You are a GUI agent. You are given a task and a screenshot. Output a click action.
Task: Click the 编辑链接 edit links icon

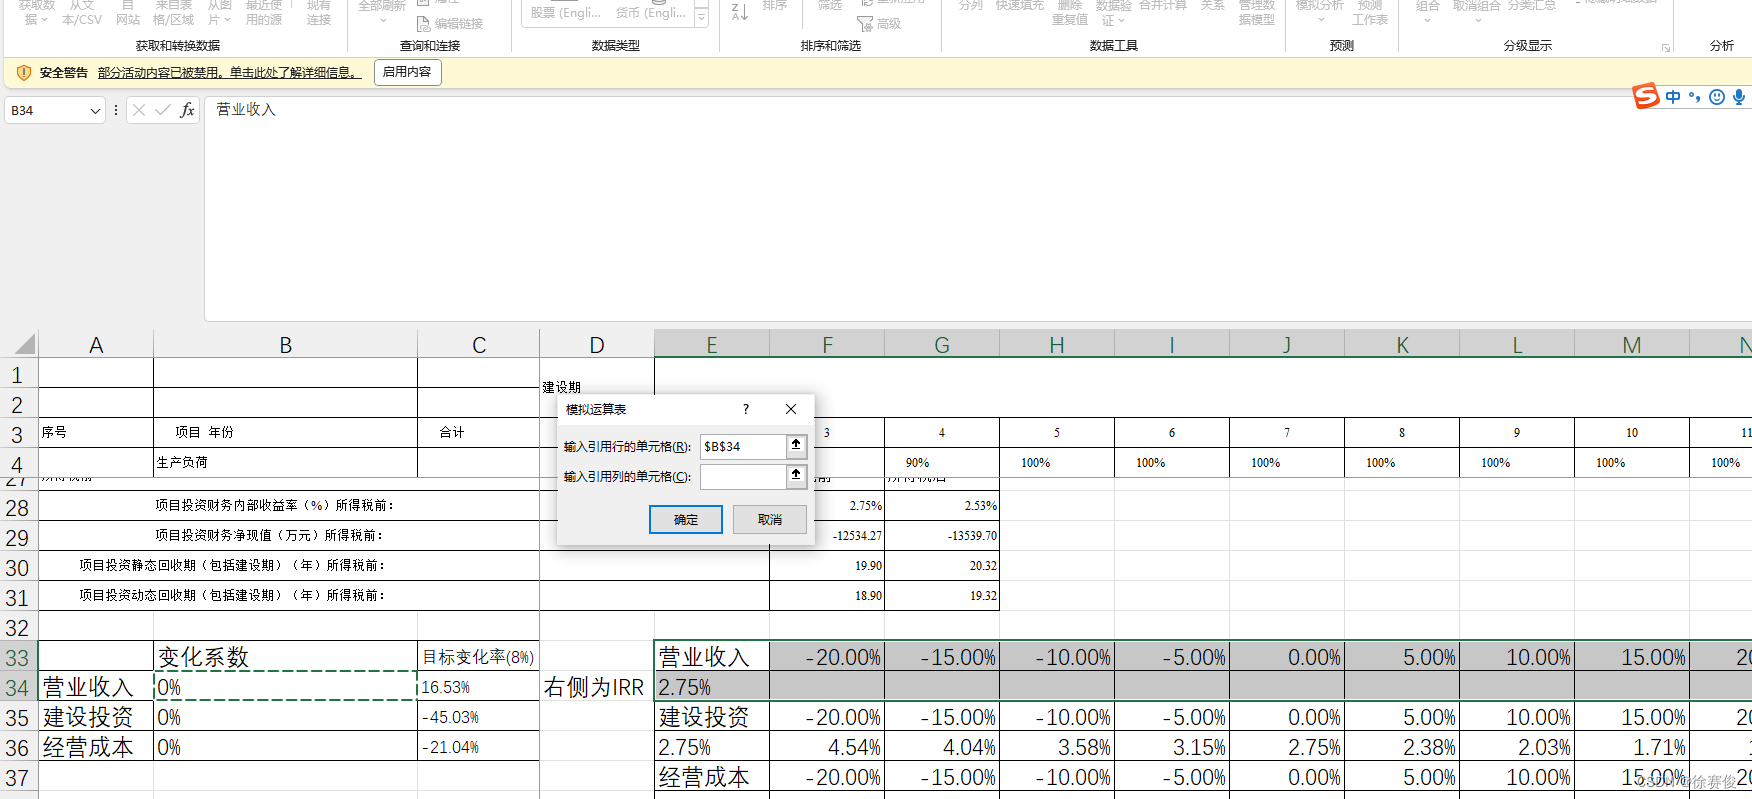point(423,23)
